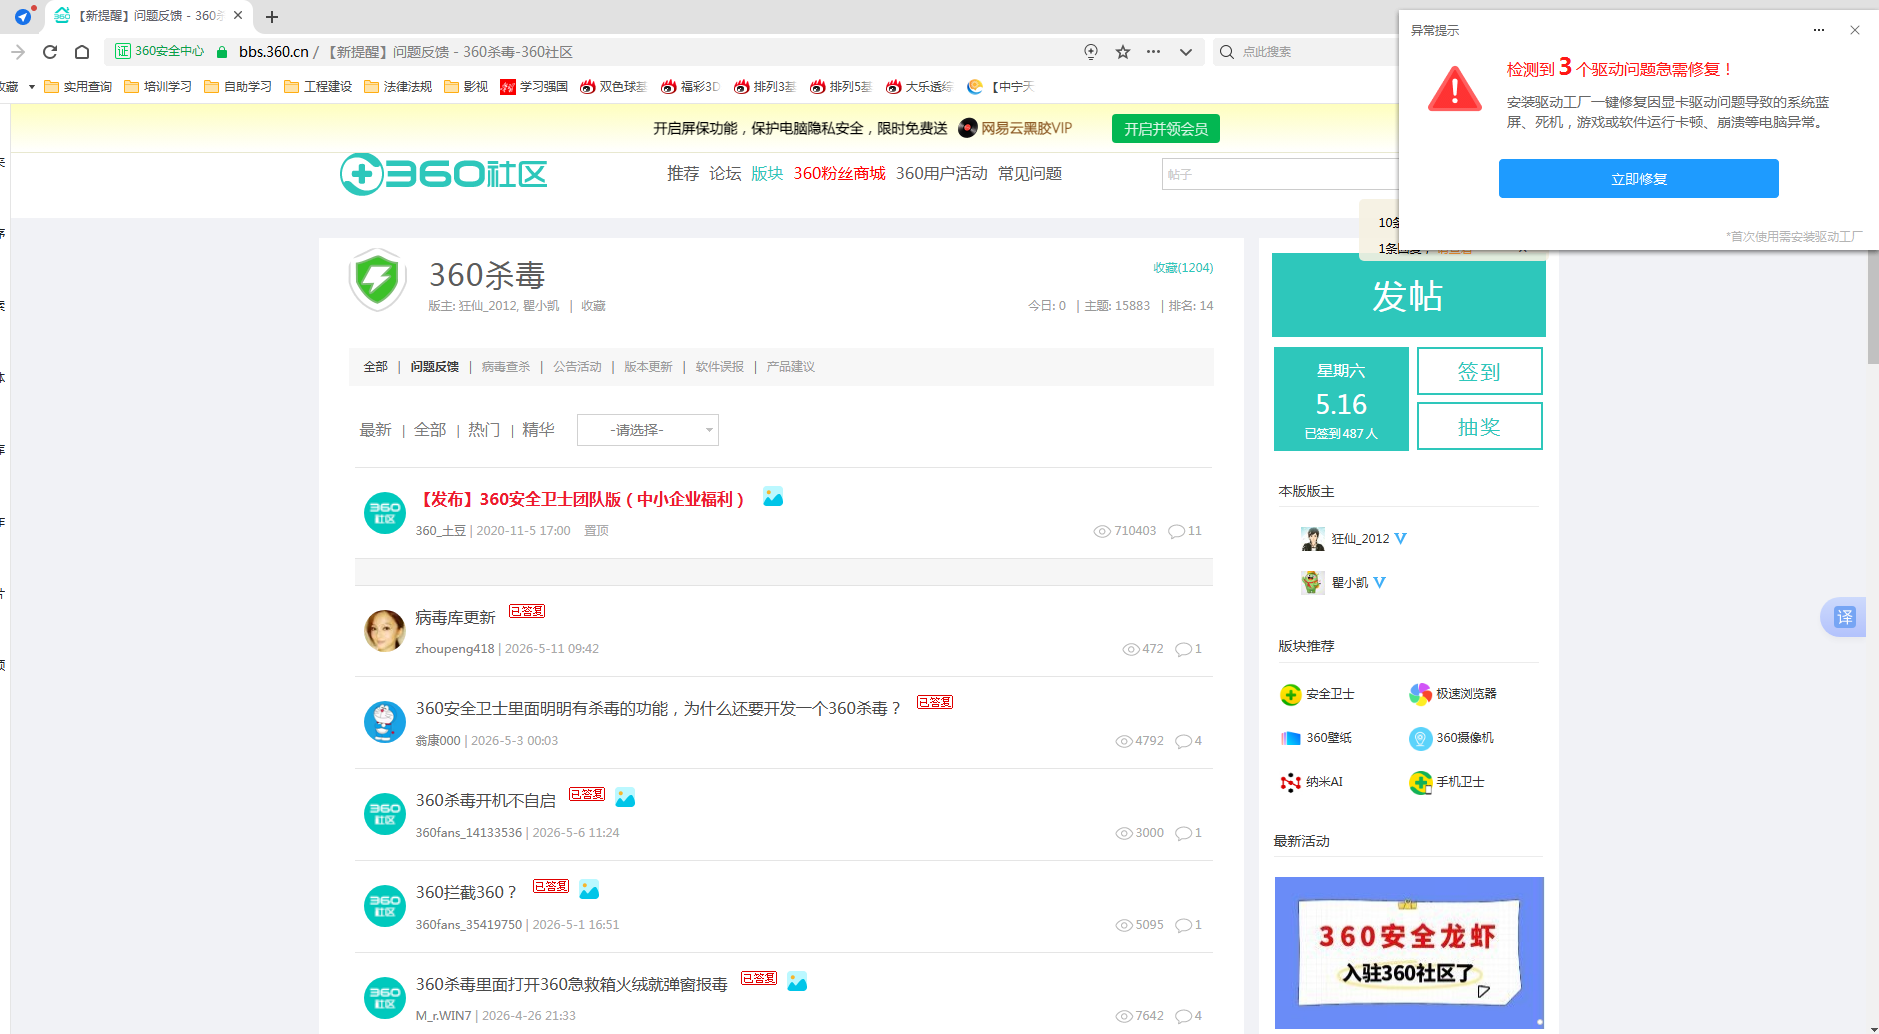Viewport: 1879px width, 1034px height.
Task: Switch to the 版本更新 category tab
Action: [648, 367]
